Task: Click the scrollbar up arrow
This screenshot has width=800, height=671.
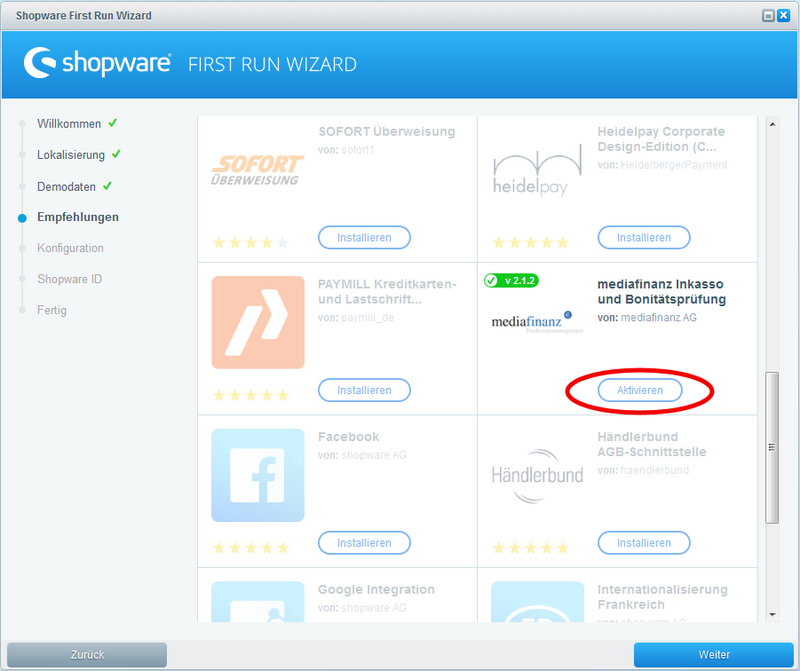Action: (x=772, y=124)
